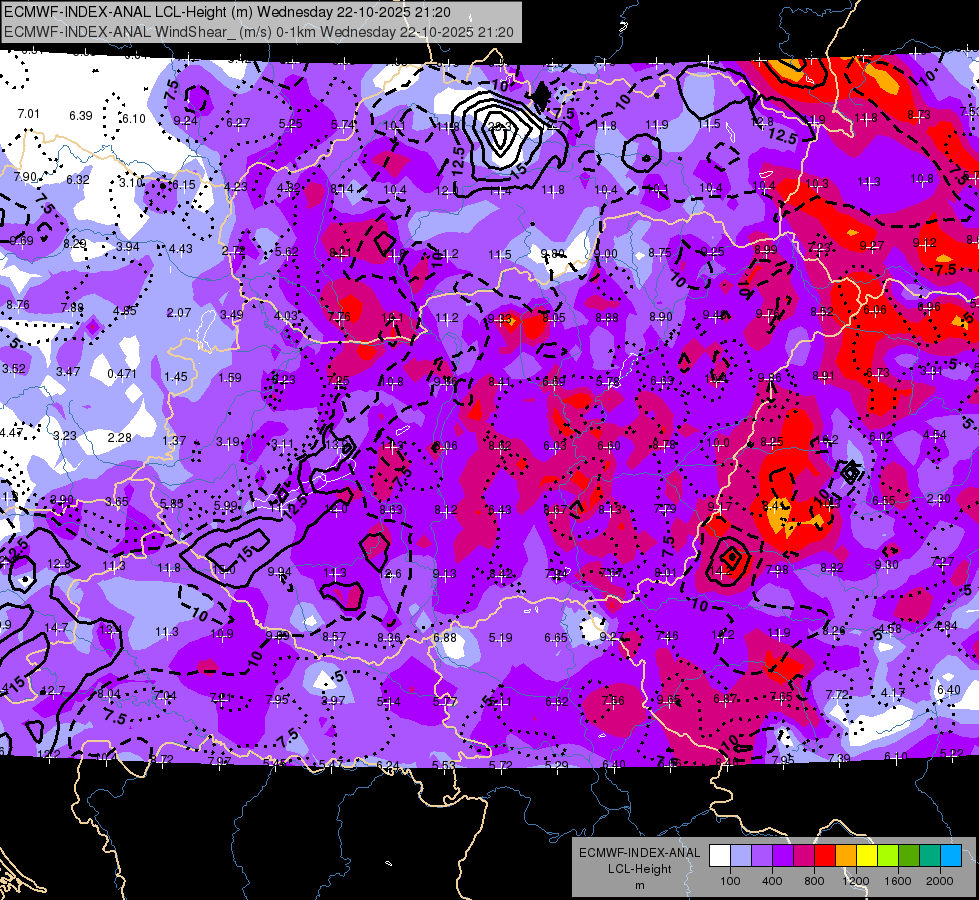Click the teal legend swatch
This screenshot has width=979, height=900.
pyautogui.click(x=930, y=855)
